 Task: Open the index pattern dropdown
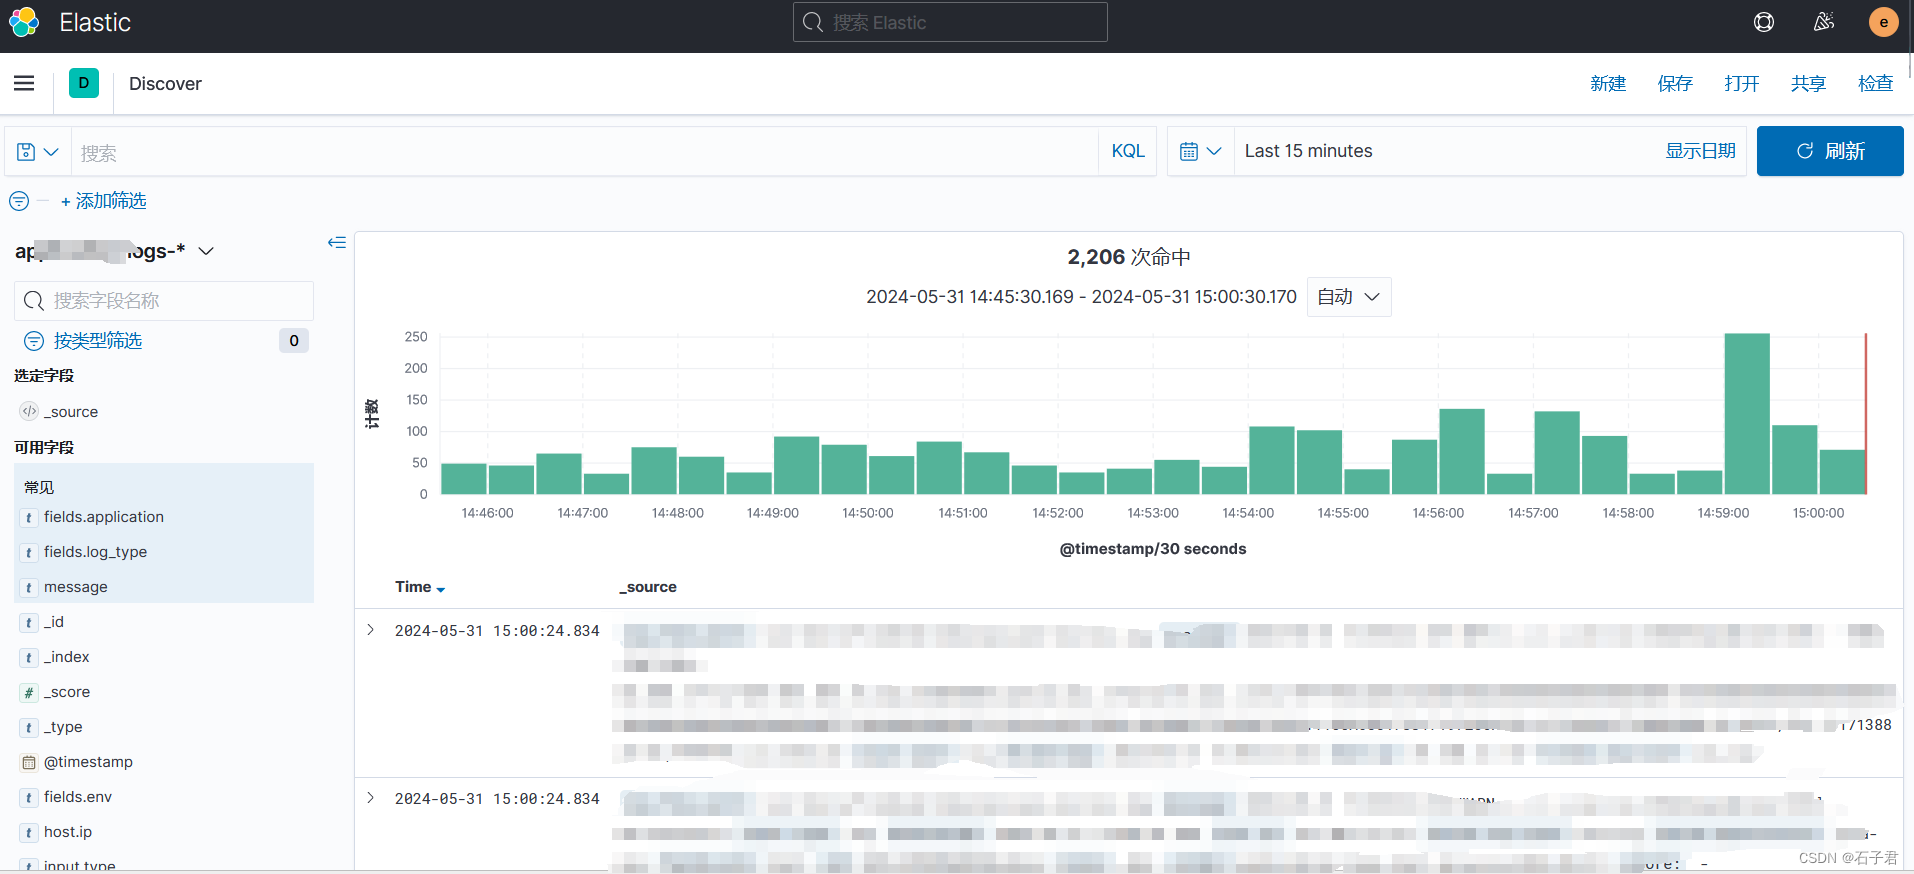(115, 251)
